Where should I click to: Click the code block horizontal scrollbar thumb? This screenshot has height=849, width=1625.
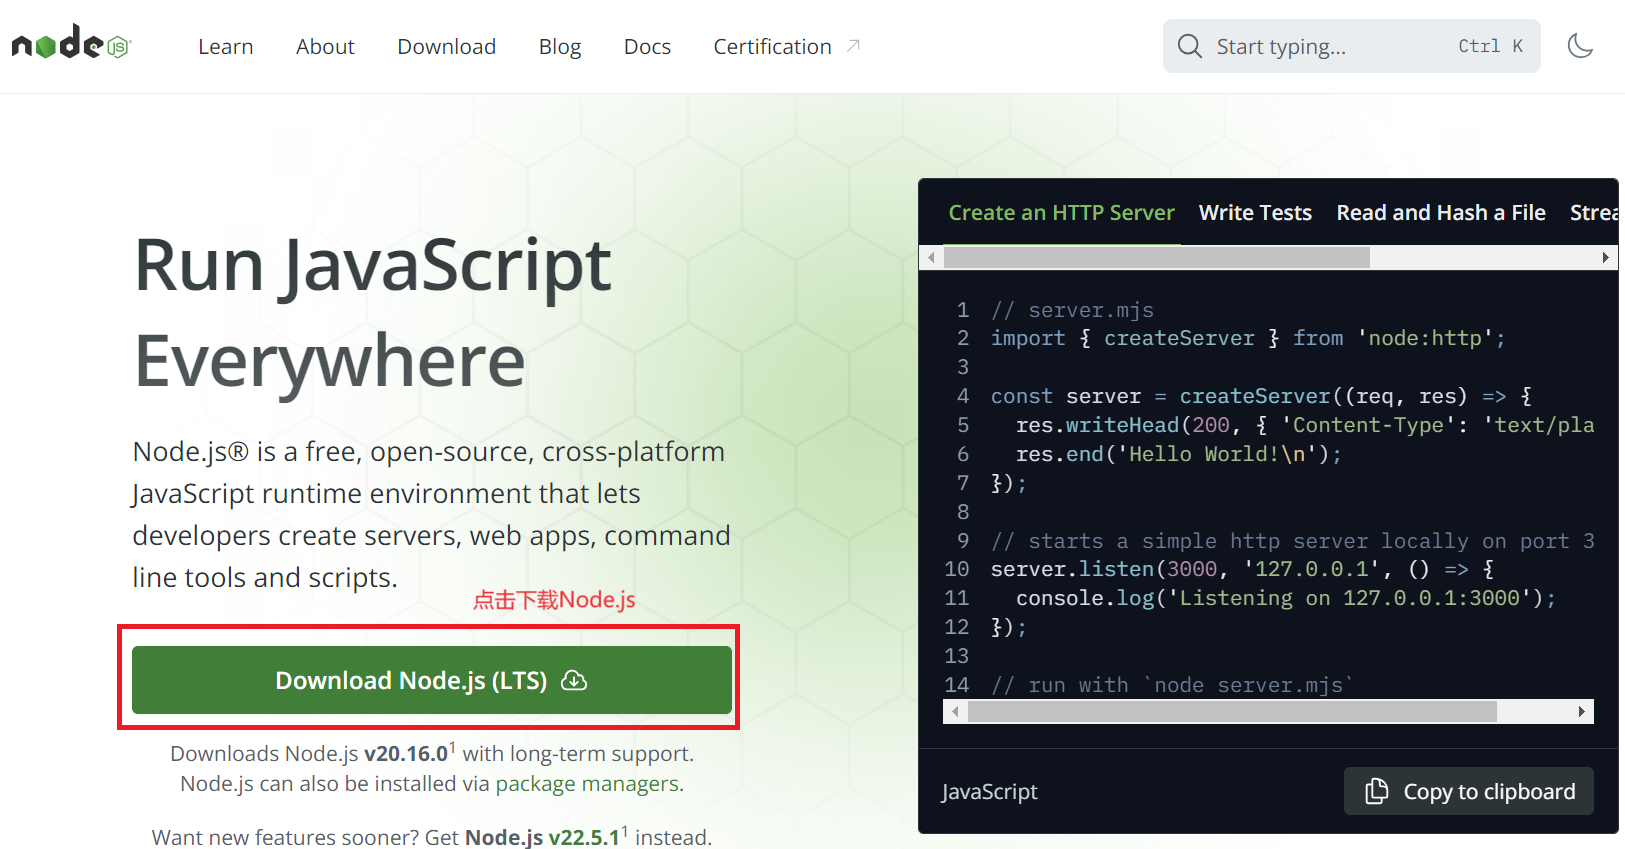(x=1232, y=712)
